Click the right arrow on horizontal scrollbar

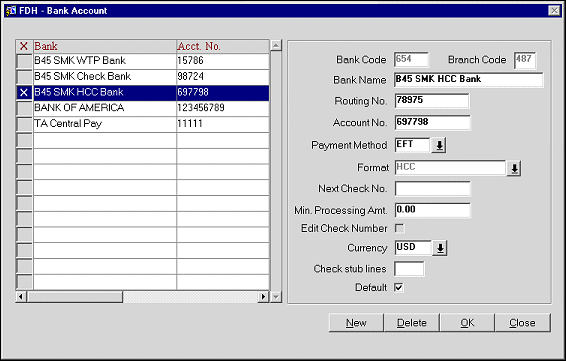[x=263, y=297]
